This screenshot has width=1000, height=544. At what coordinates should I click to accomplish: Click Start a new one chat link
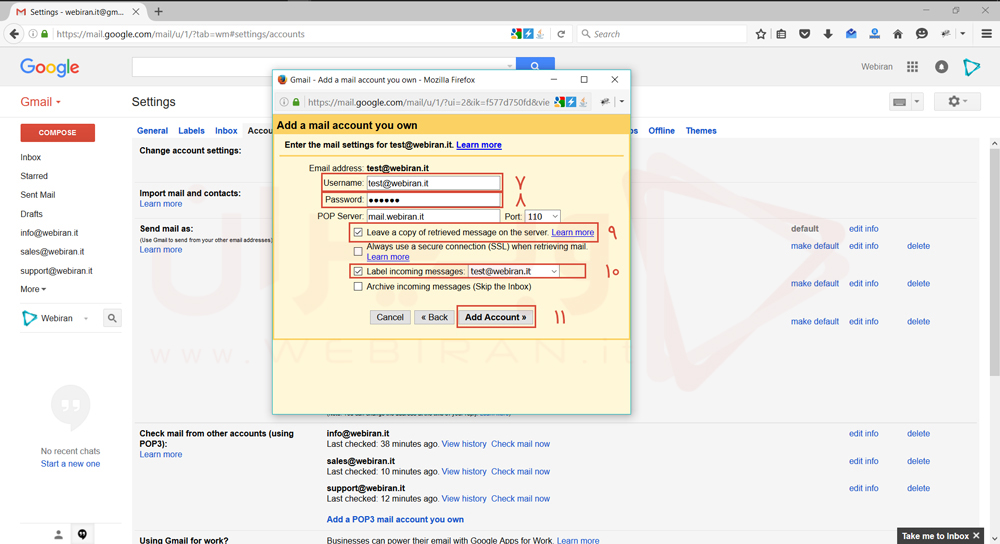[70, 464]
